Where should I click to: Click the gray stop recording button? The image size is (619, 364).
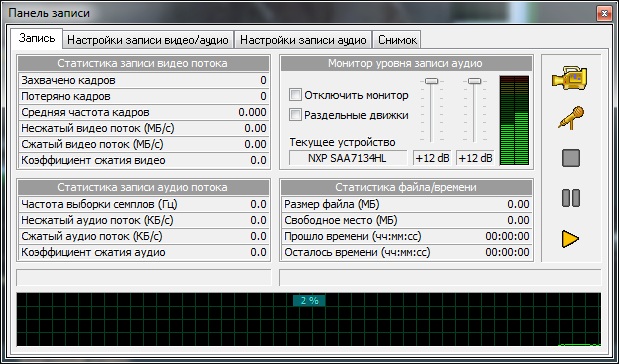tap(571, 158)
